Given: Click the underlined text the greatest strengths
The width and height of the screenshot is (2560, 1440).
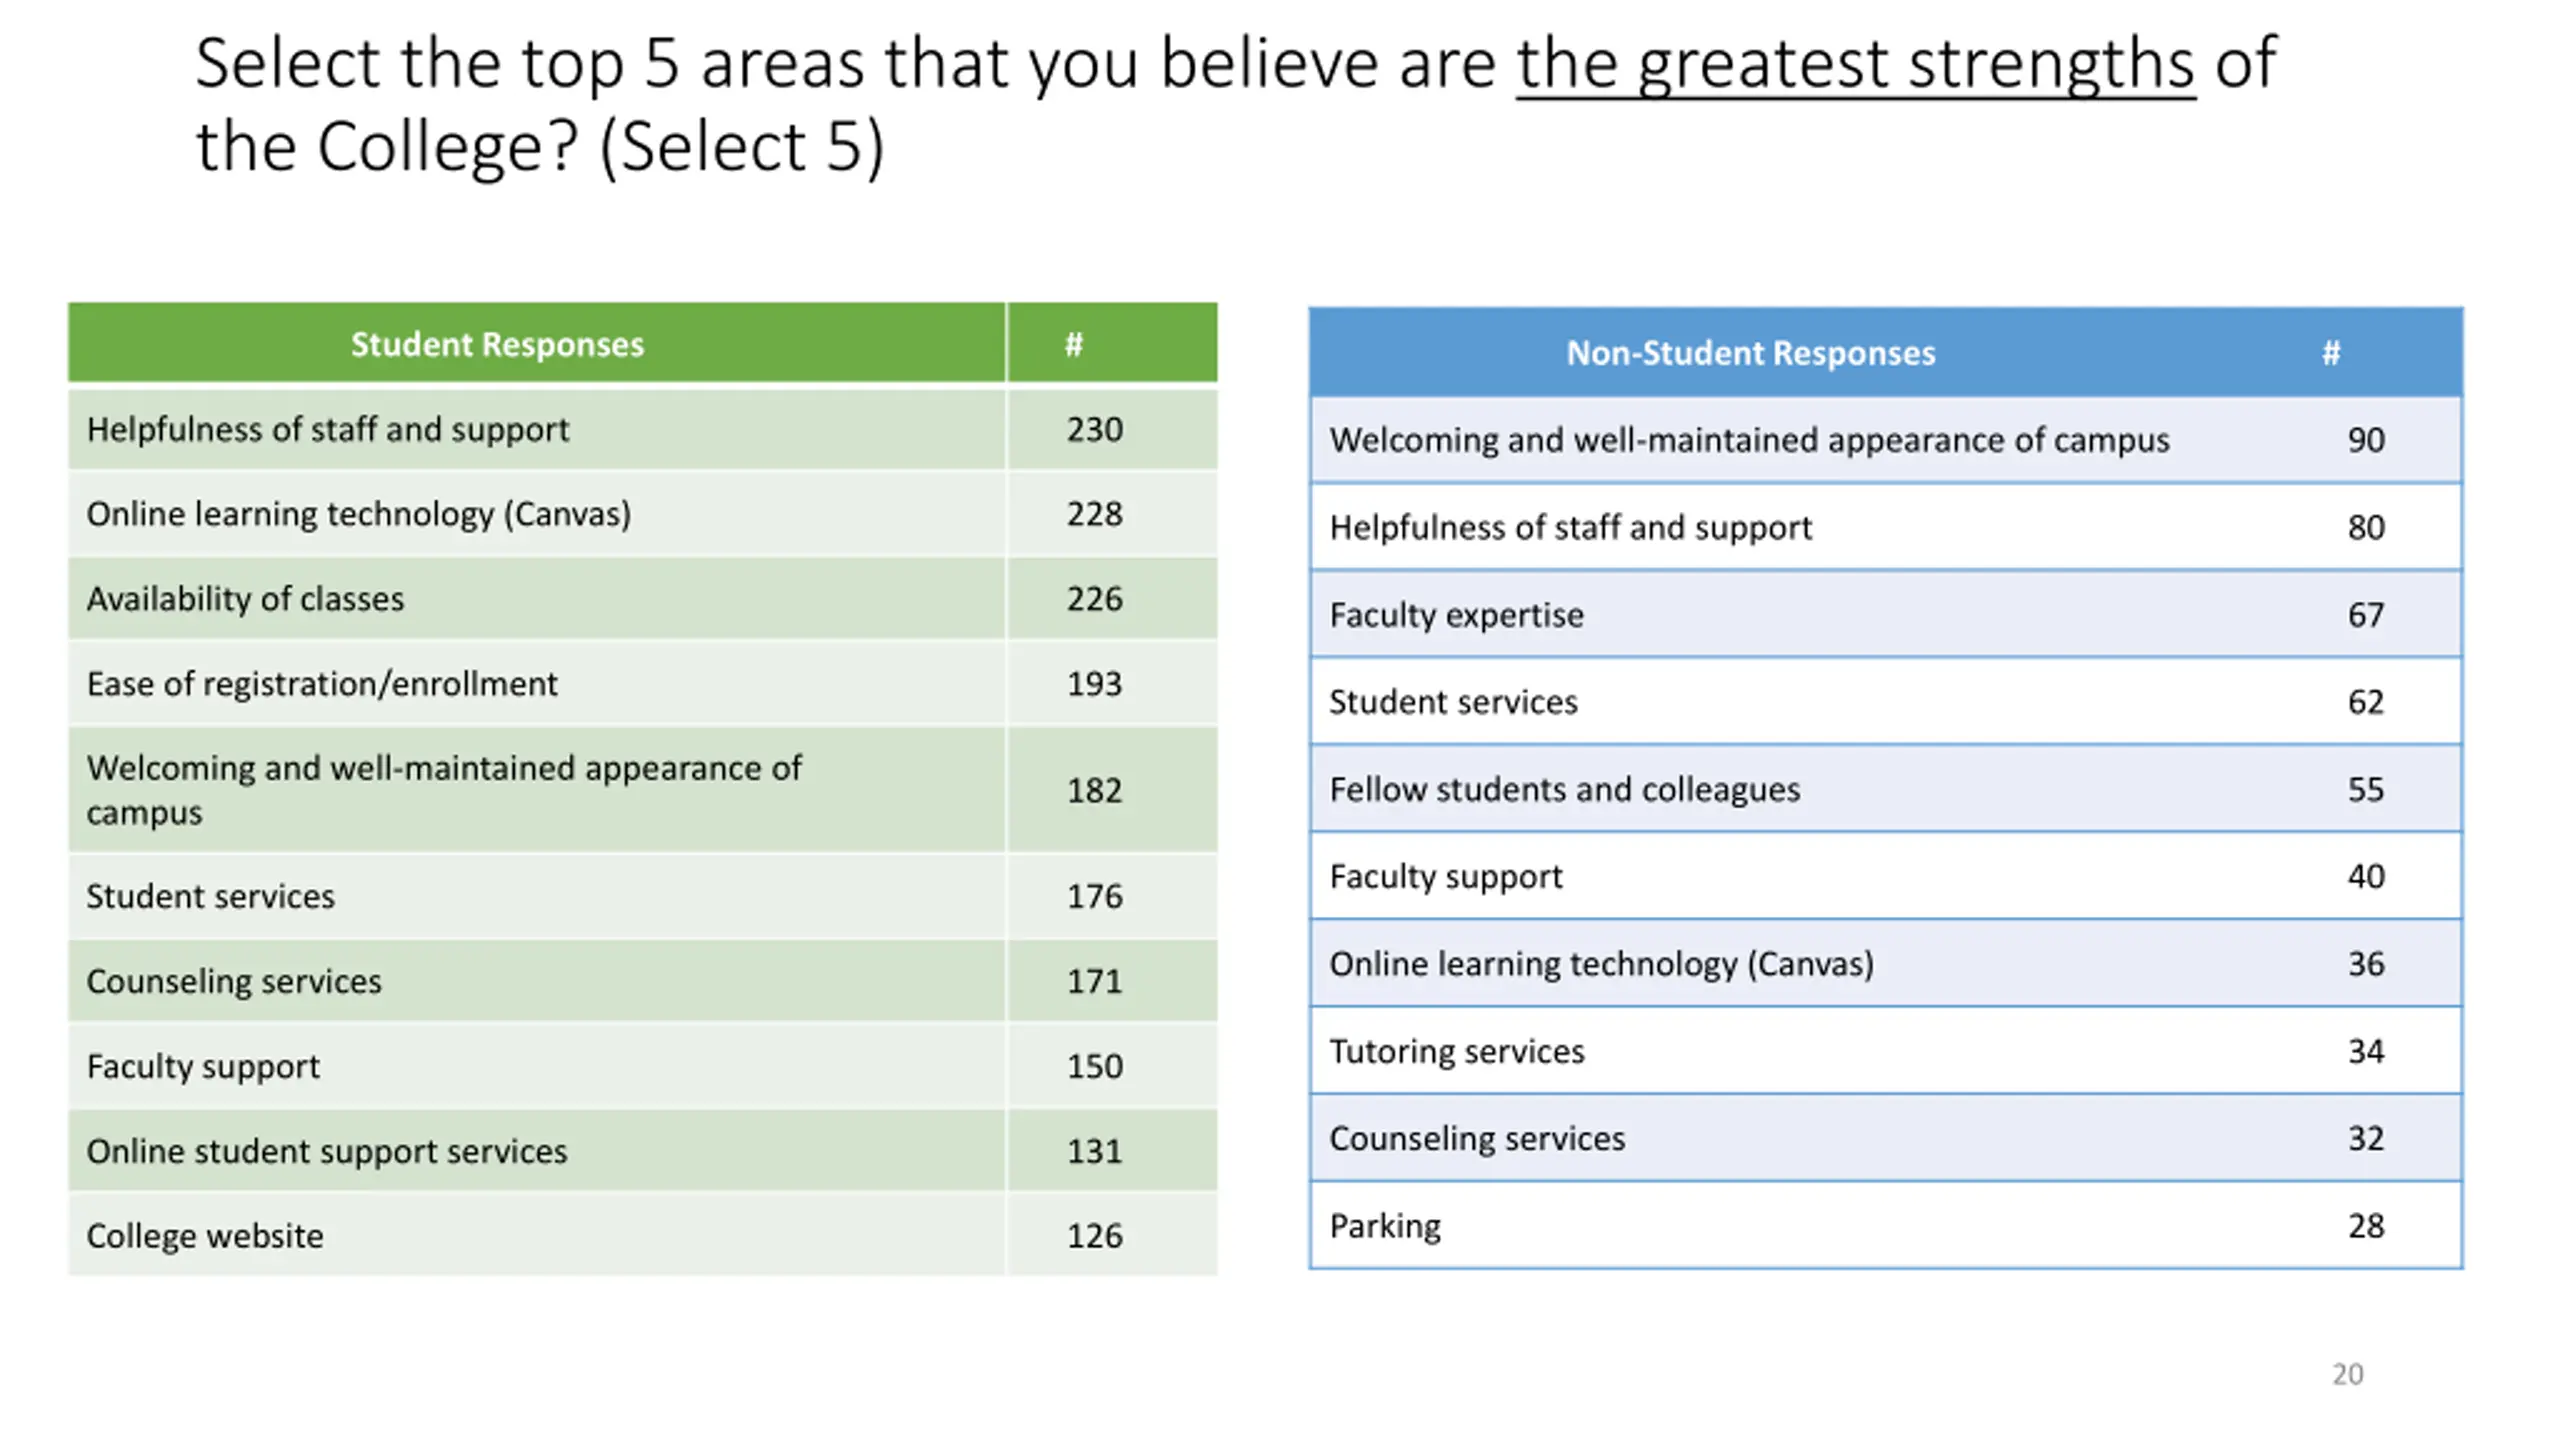Looking at the screenshot, I should tap(1856, 64).
